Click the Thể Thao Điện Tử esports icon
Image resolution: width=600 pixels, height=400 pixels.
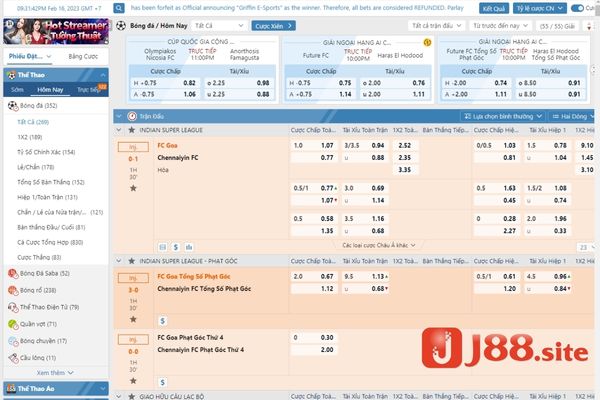pos(12,307)
